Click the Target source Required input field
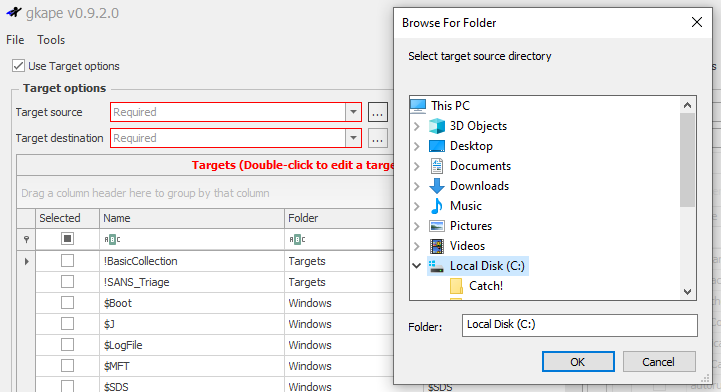 click(228, 112)
